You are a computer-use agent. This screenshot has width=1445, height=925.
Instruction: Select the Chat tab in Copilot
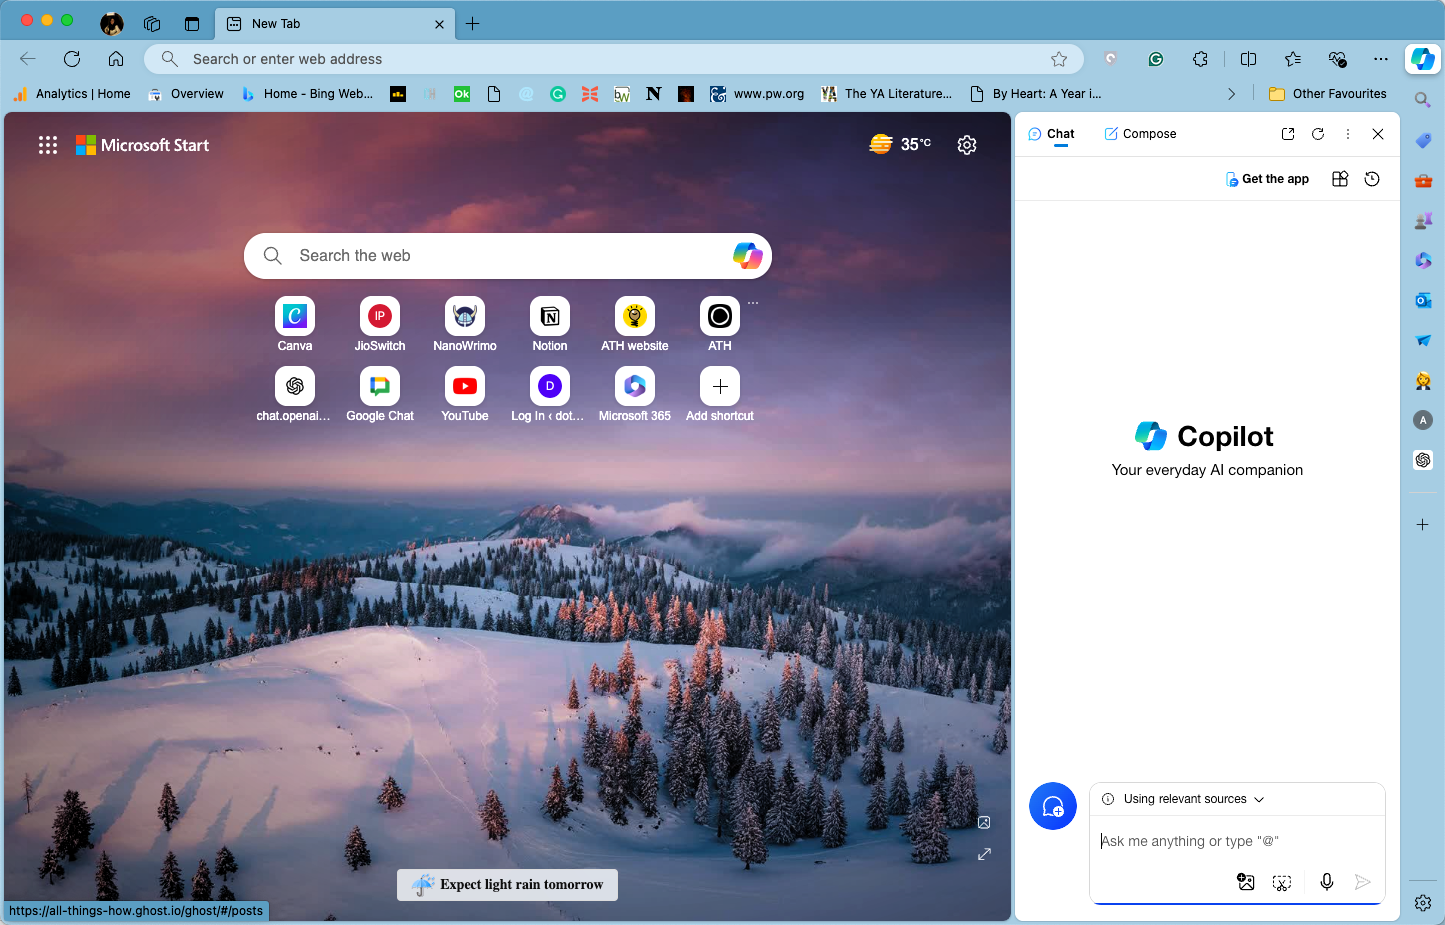[x=1051, y=134]
